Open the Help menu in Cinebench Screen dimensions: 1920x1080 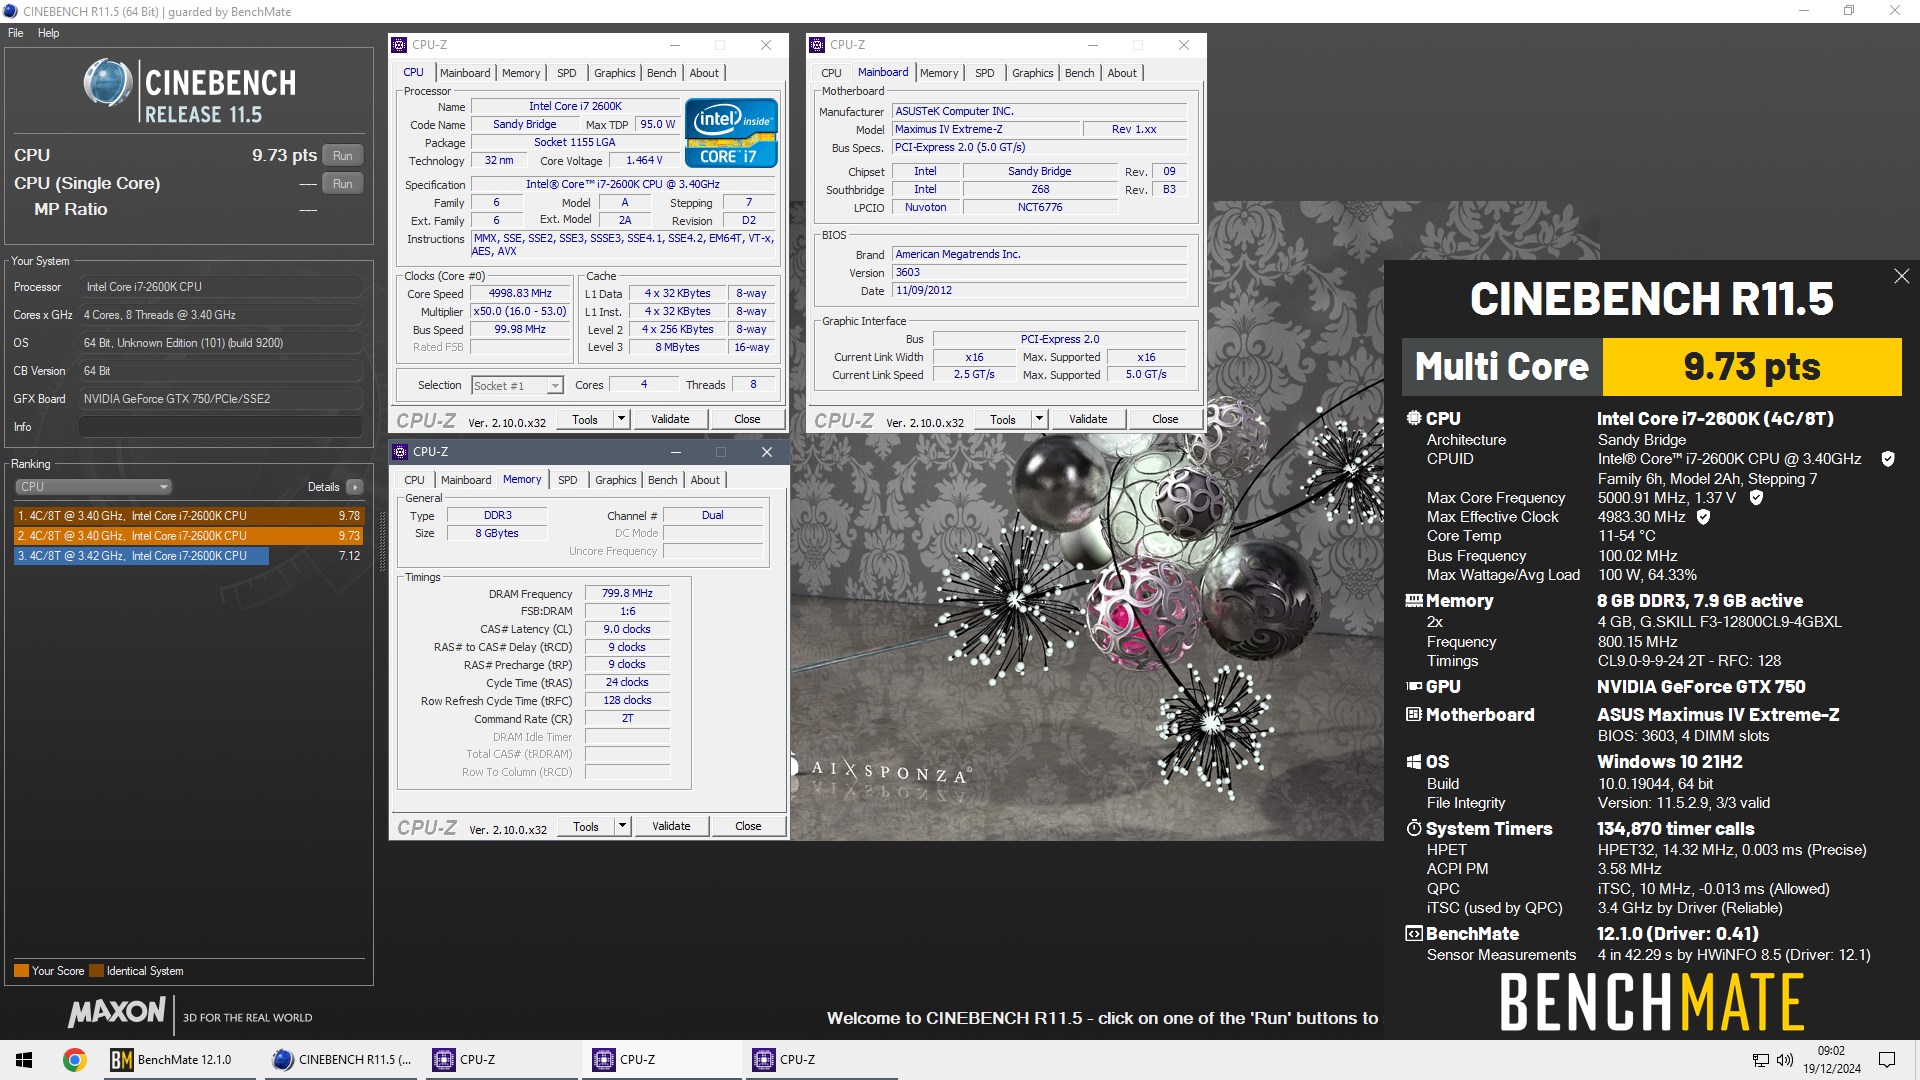pos(48,33)
